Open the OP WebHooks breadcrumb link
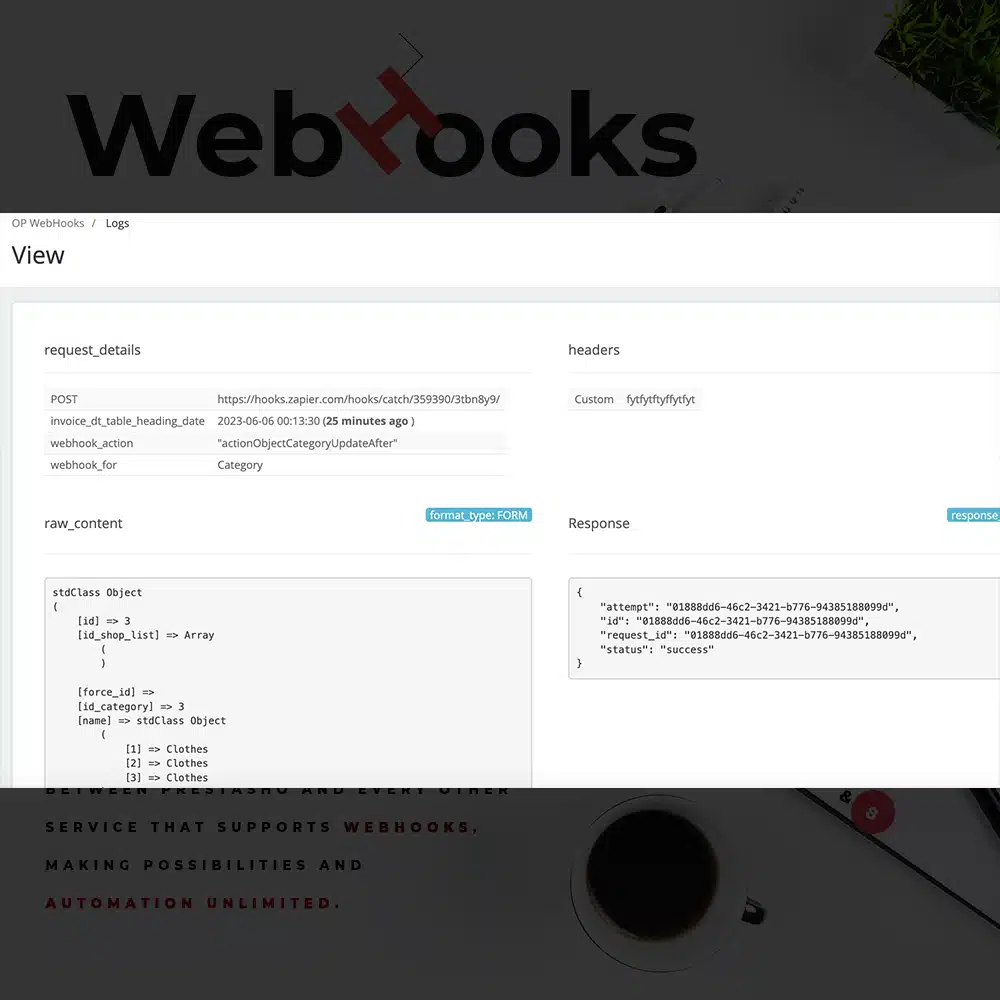This screenshot has height=1000, width=1000. tap(48, 223)
